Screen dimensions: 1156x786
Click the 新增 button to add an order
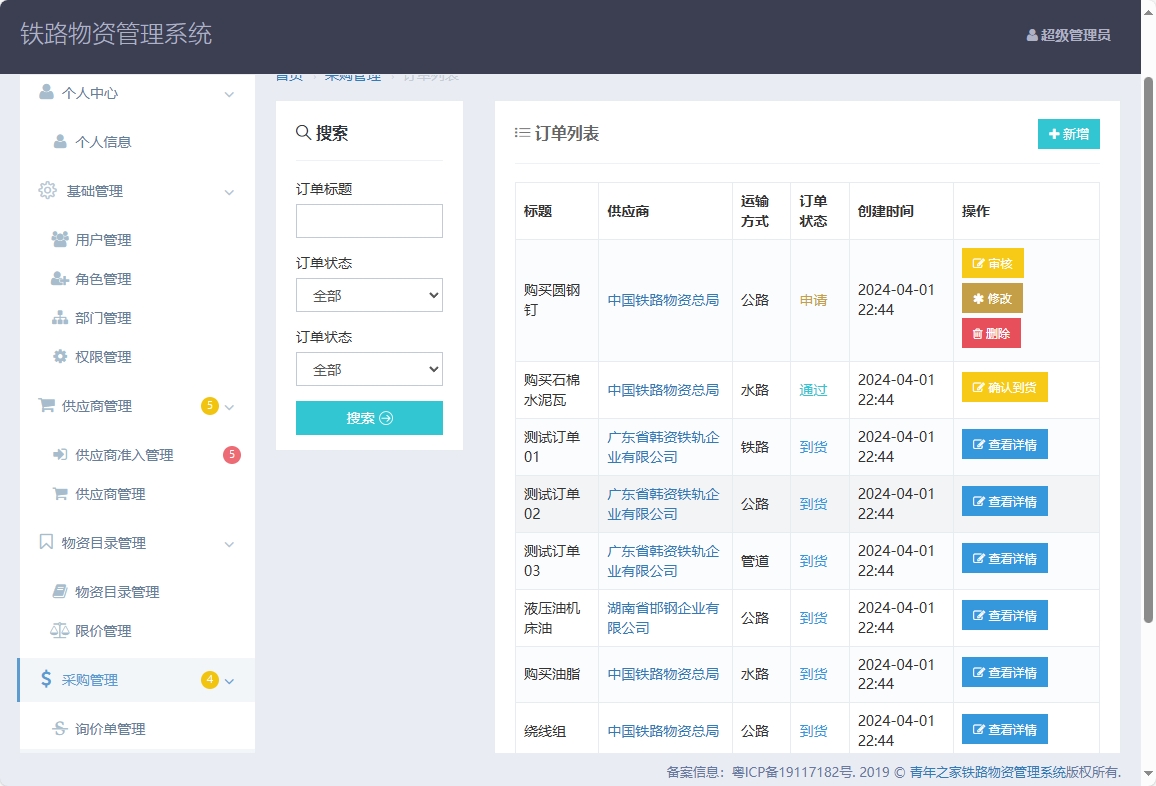pos(1068,133)
